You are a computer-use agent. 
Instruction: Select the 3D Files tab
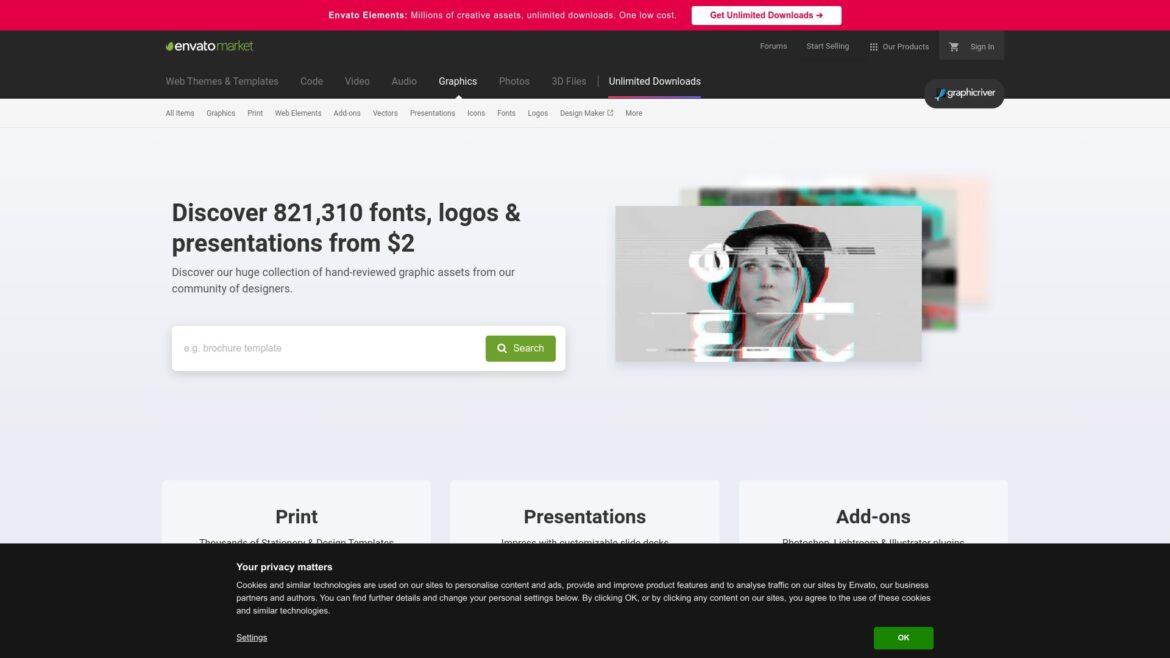coord(568,81)
